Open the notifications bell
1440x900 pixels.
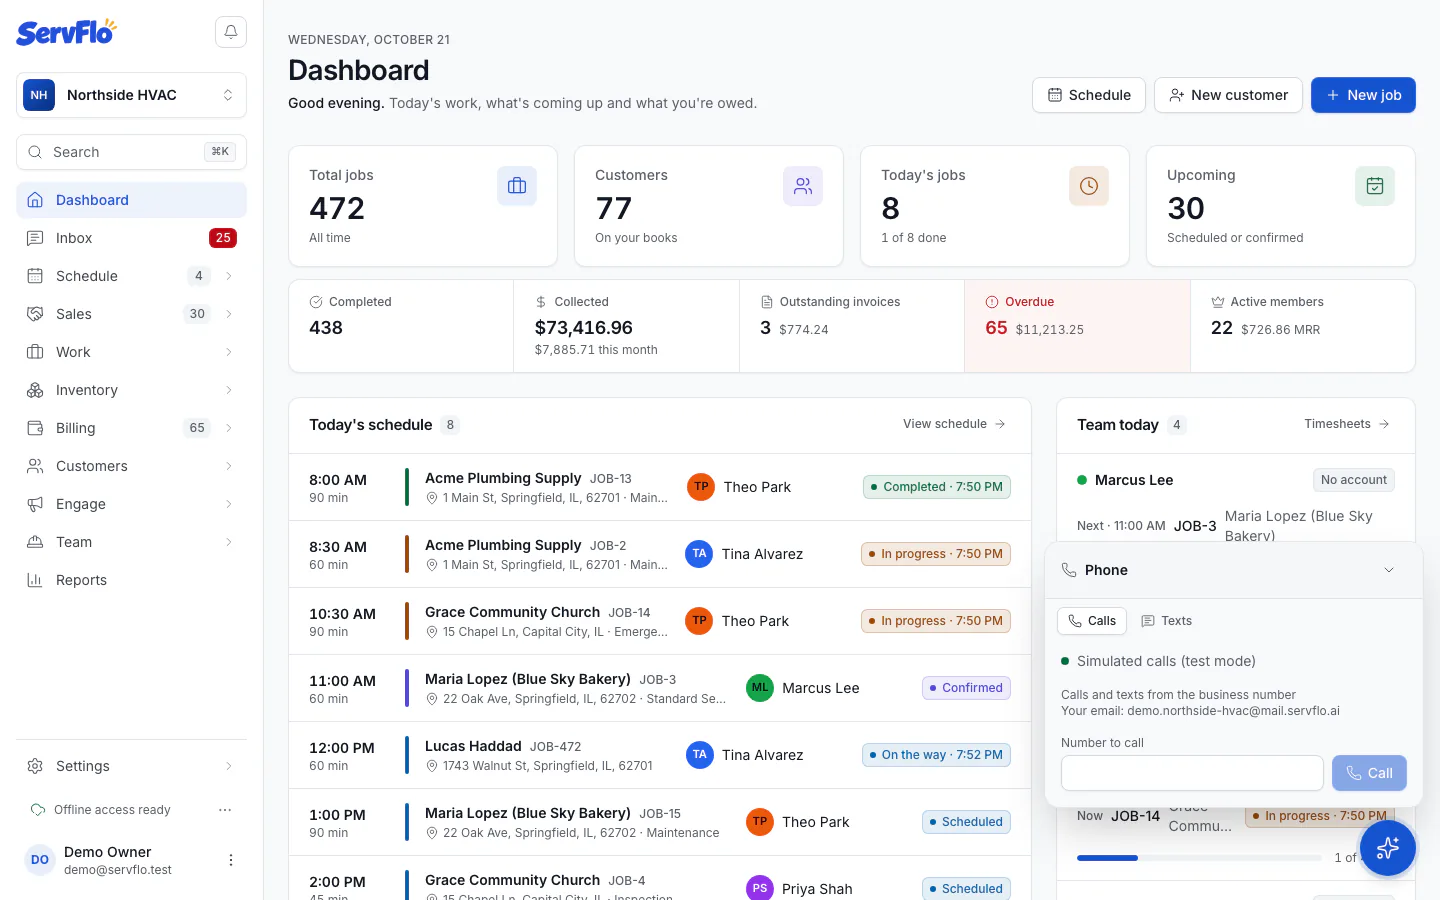231,32
